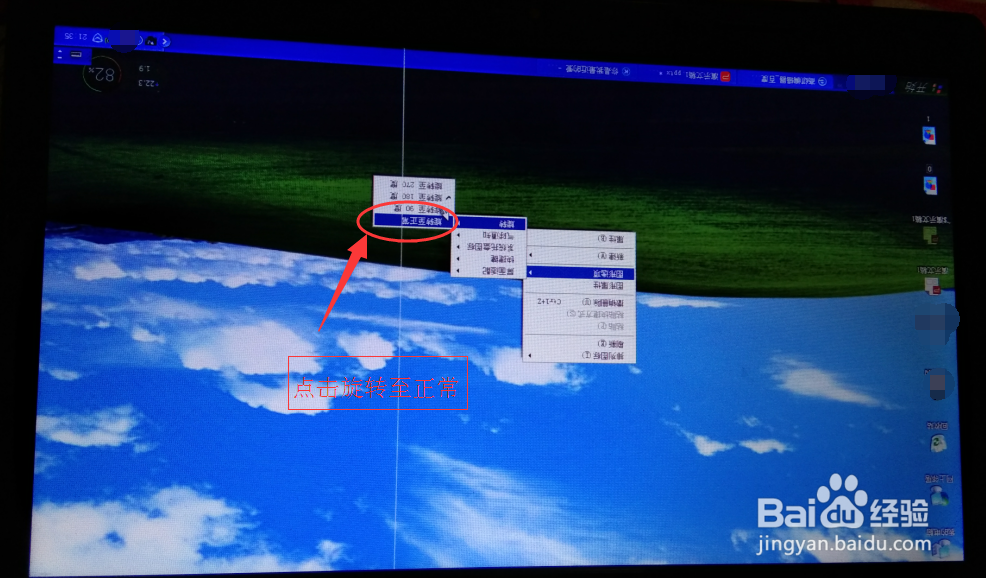Open the desktop icon labeled 1

[928, 135]
